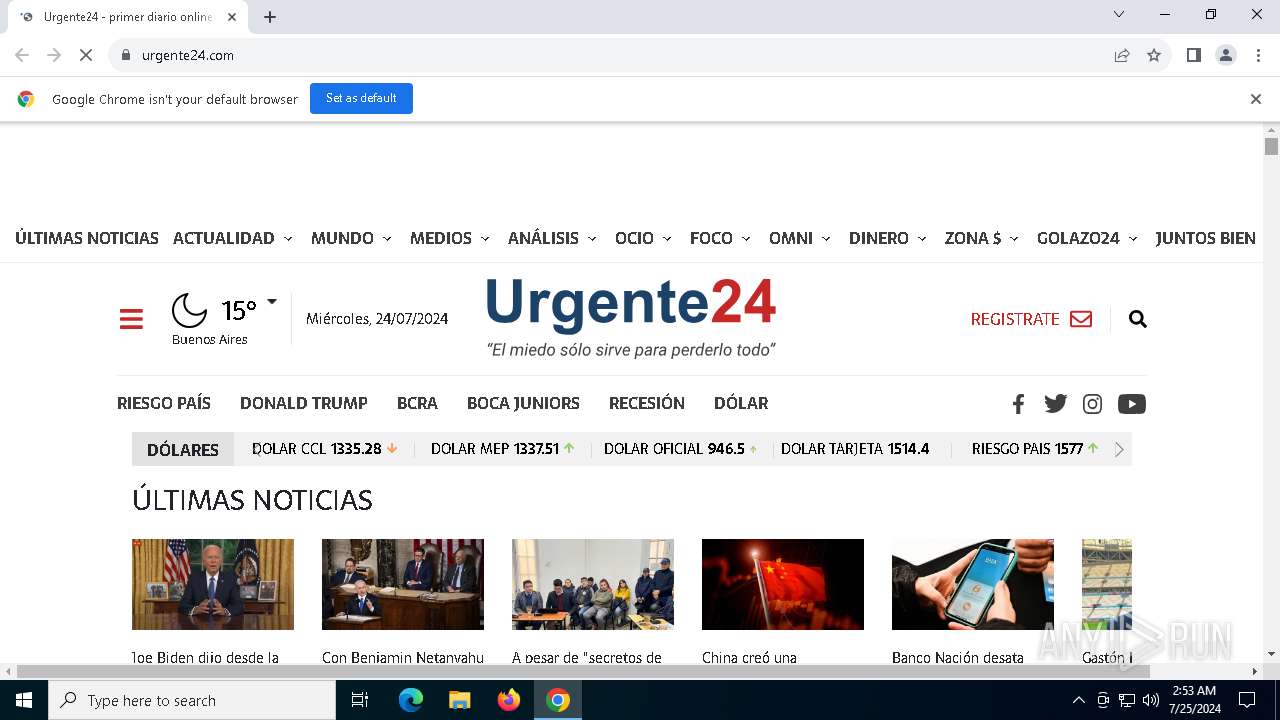The width and height of the screenshot is (1280, 720).
Task: Open the notification center icon
Action: coord(1247,700)
